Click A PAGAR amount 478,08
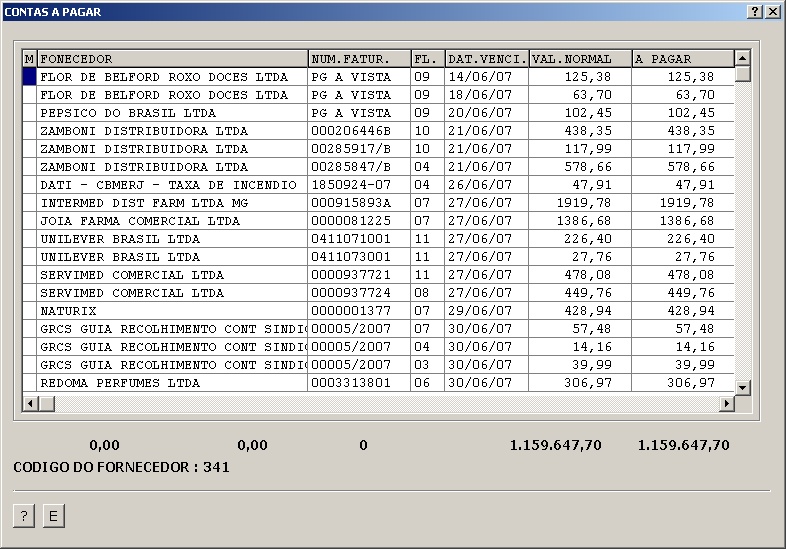The image size is (786, 549). coord(691,275)
